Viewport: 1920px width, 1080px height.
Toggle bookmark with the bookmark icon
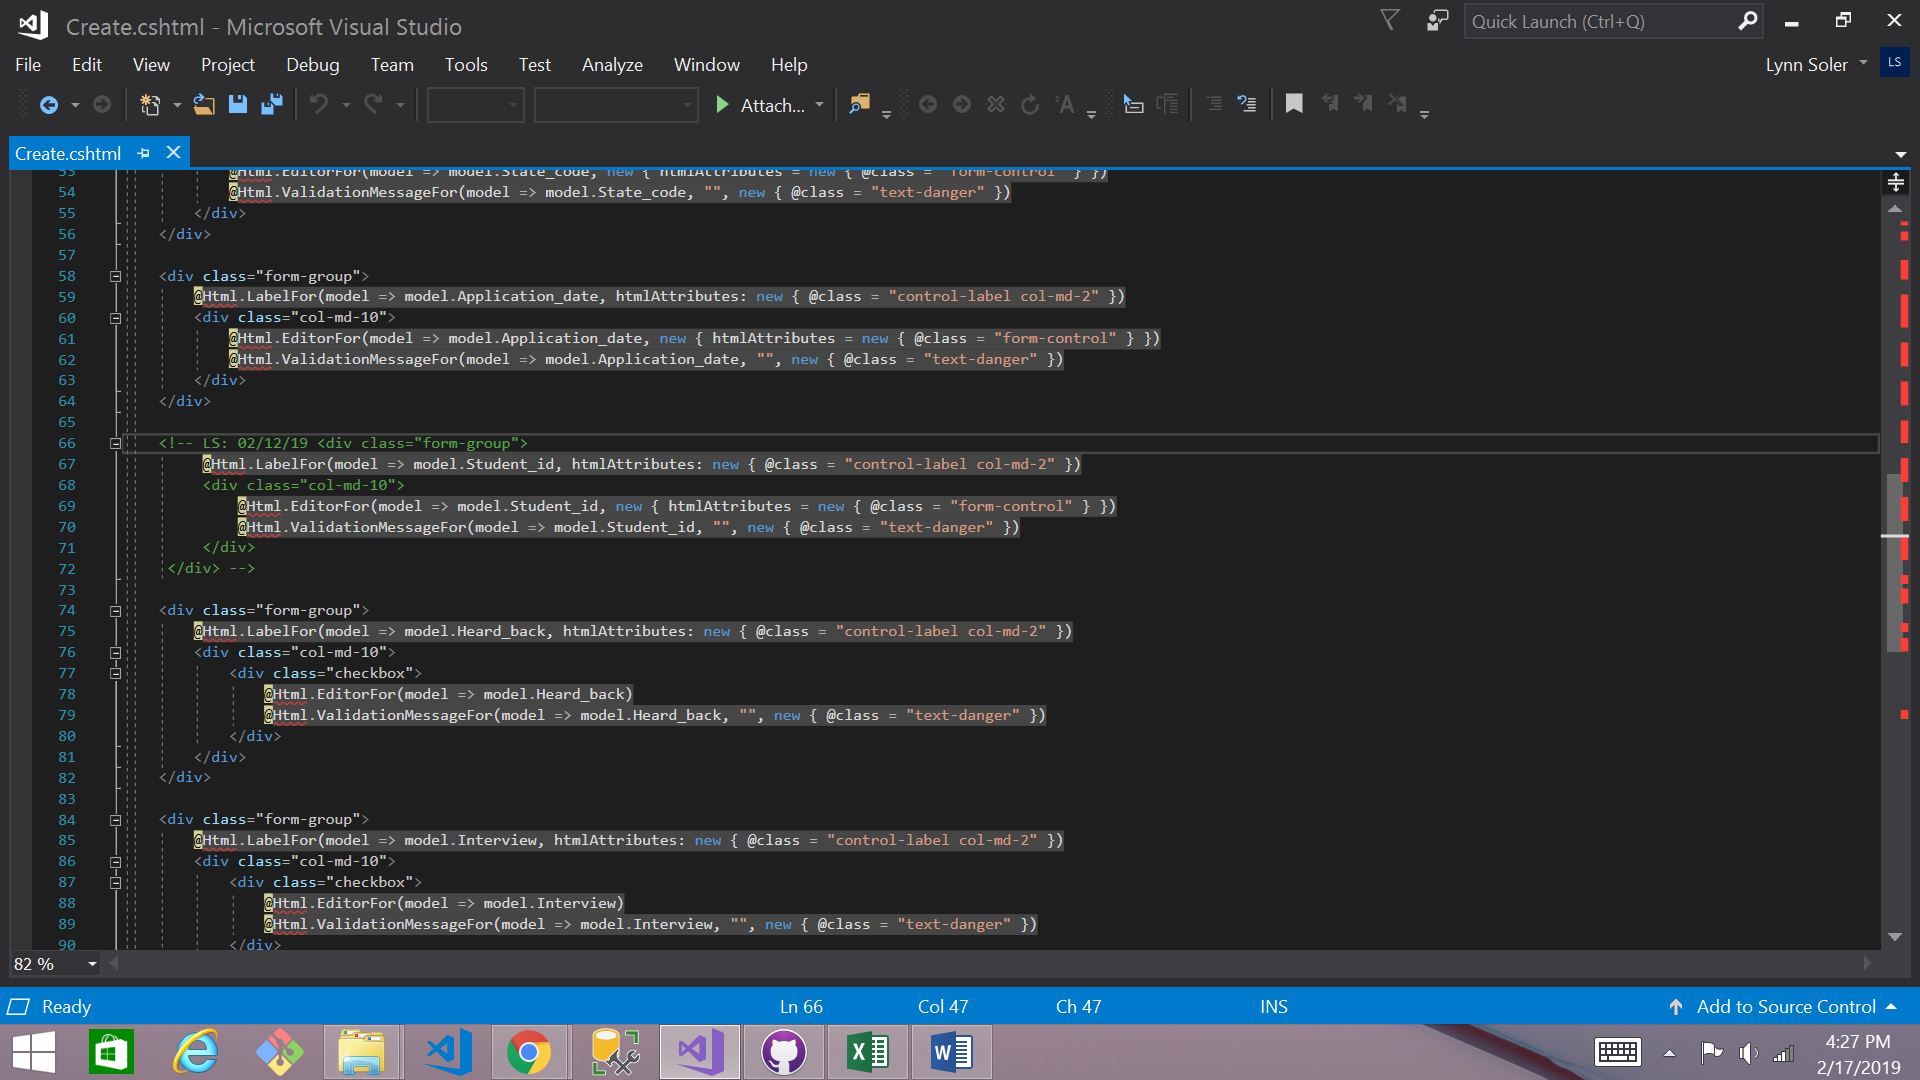click(1294, 104)
